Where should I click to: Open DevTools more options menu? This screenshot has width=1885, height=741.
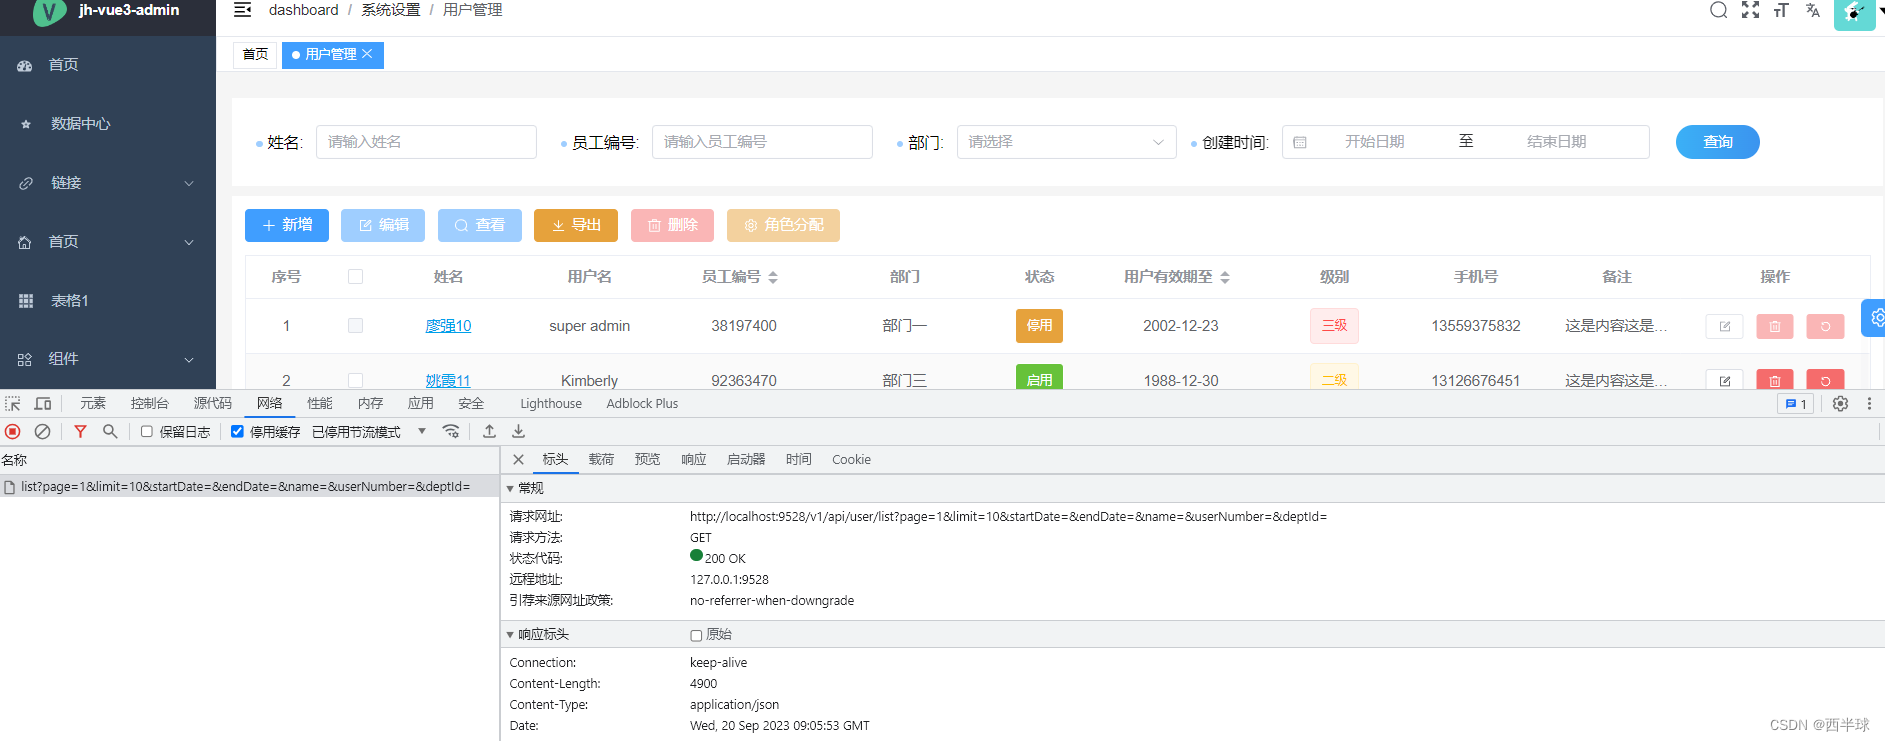click(x=1869, y=404)
